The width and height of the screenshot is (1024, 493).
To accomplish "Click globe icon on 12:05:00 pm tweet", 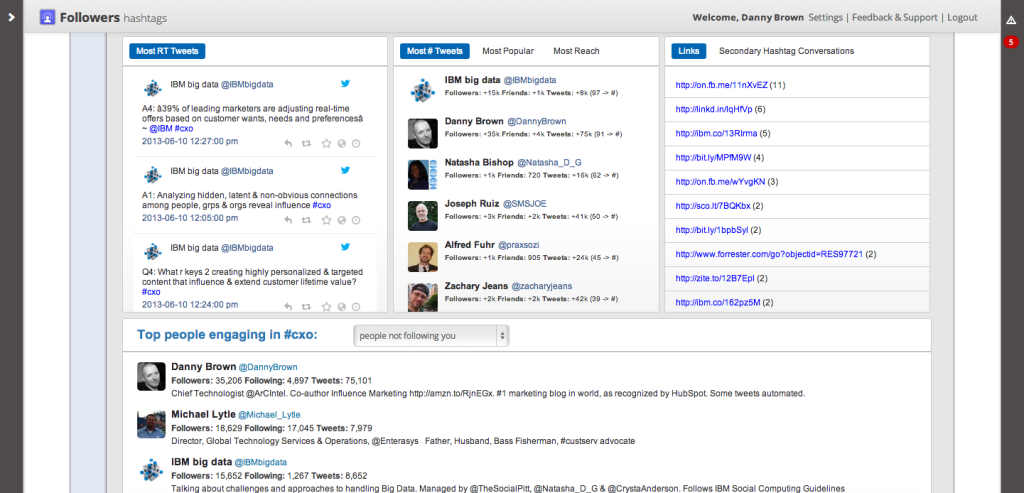I will [x=342, y=220].
